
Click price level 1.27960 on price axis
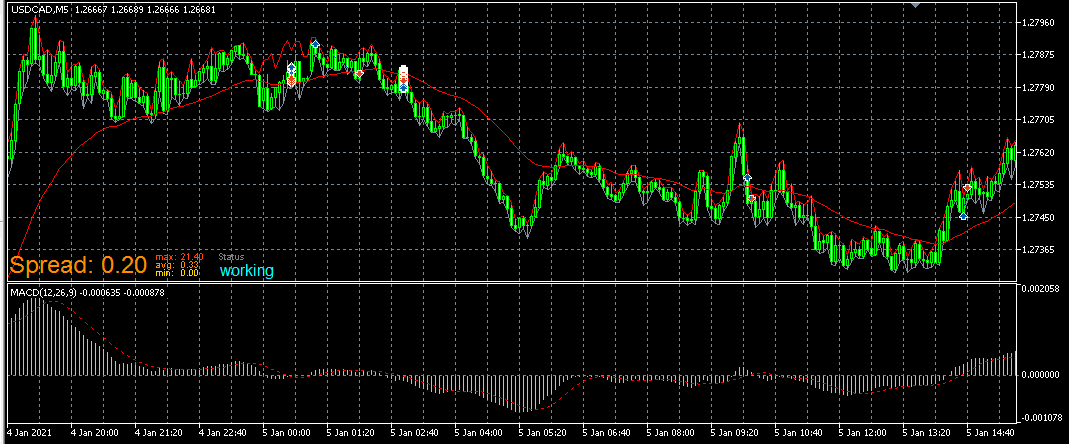click(x=1039, y=23)
